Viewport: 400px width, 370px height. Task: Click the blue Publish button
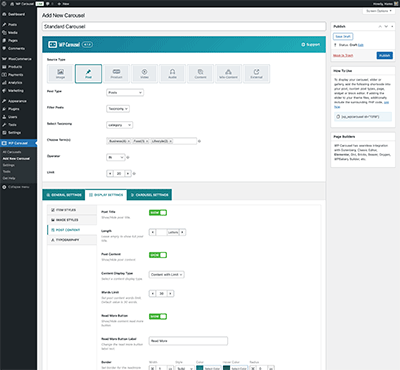(385, 55)
